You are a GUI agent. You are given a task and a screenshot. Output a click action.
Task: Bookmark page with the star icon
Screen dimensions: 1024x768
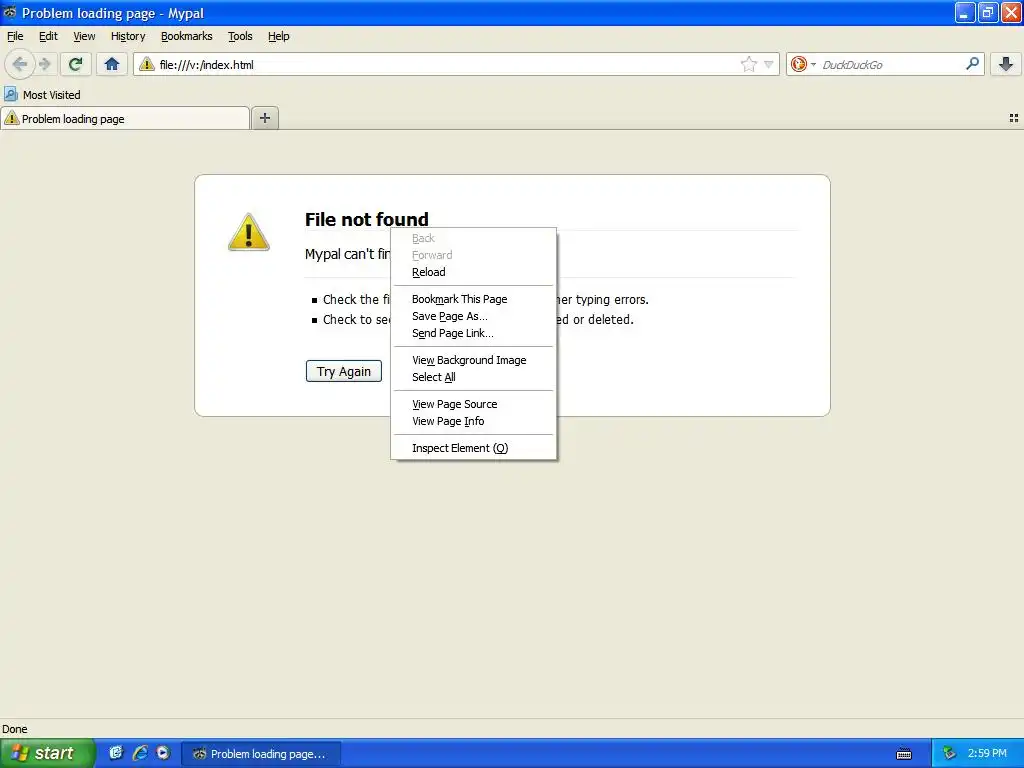(x=748, y=64)
